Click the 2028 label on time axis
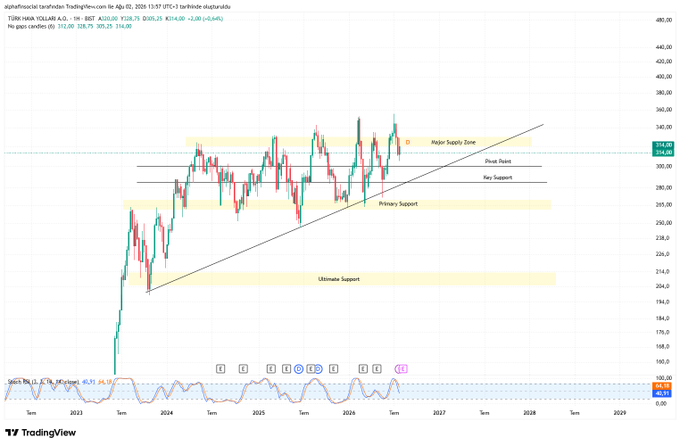This screenshot has height=446, width=680. coord(530,413)
